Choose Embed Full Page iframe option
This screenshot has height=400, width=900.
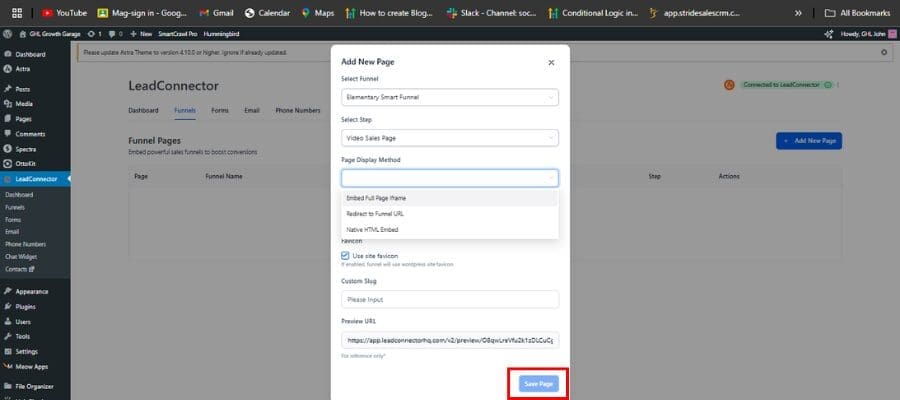coord(449,198)
